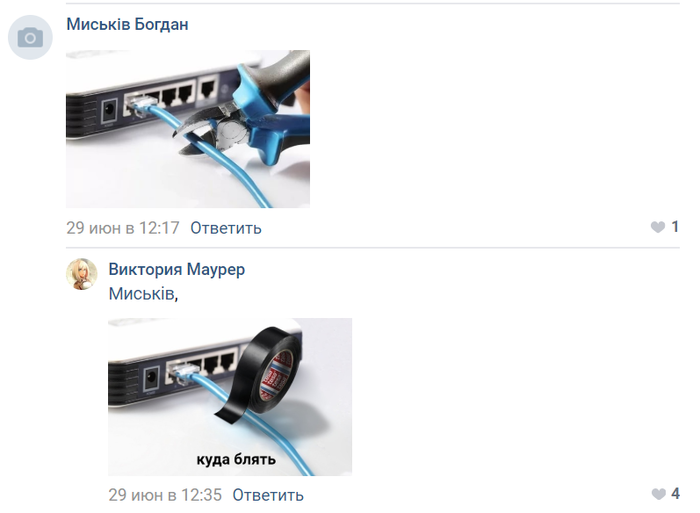
Task: Click the router power port in second image
Action: point(152,380)
